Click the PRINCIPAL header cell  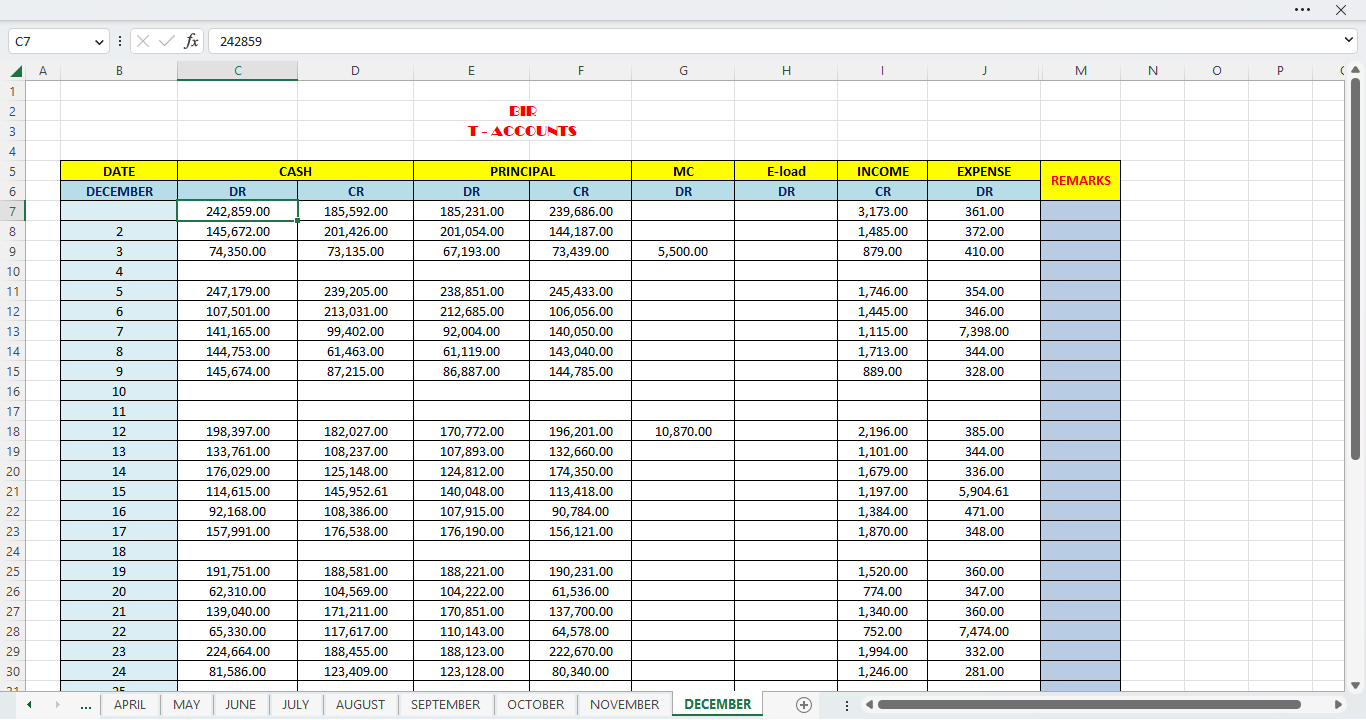point(523,171)
